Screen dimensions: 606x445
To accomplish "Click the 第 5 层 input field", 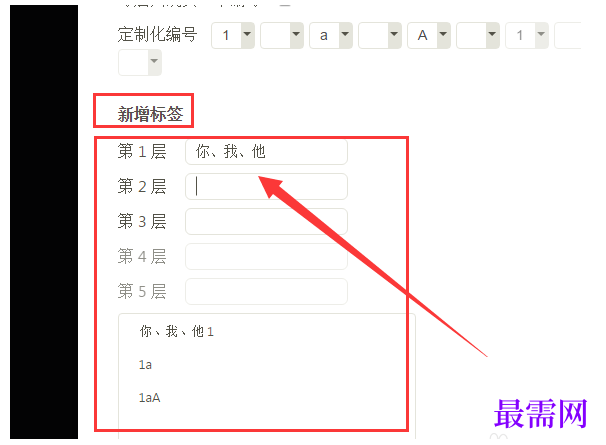I will tap(266, 291).
